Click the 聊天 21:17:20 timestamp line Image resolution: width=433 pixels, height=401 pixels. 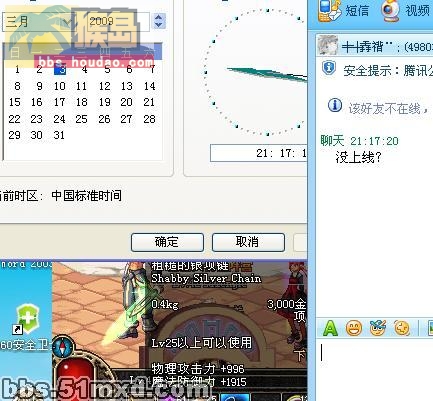(x=359, y=141)
